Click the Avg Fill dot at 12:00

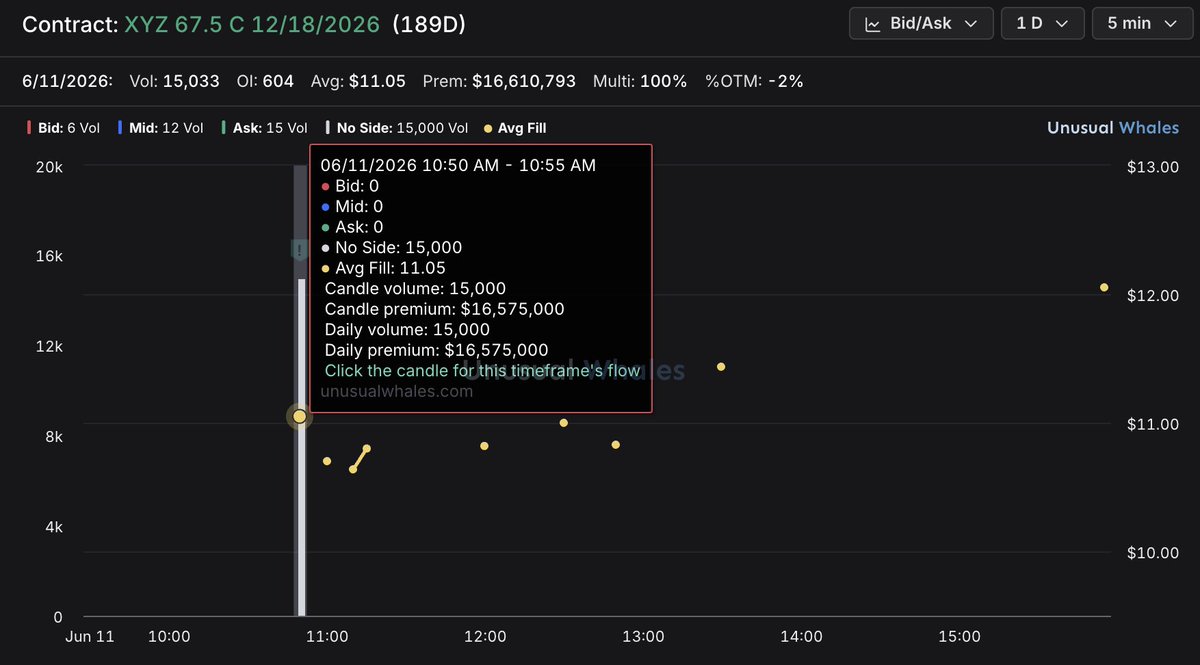coord(484,446)
